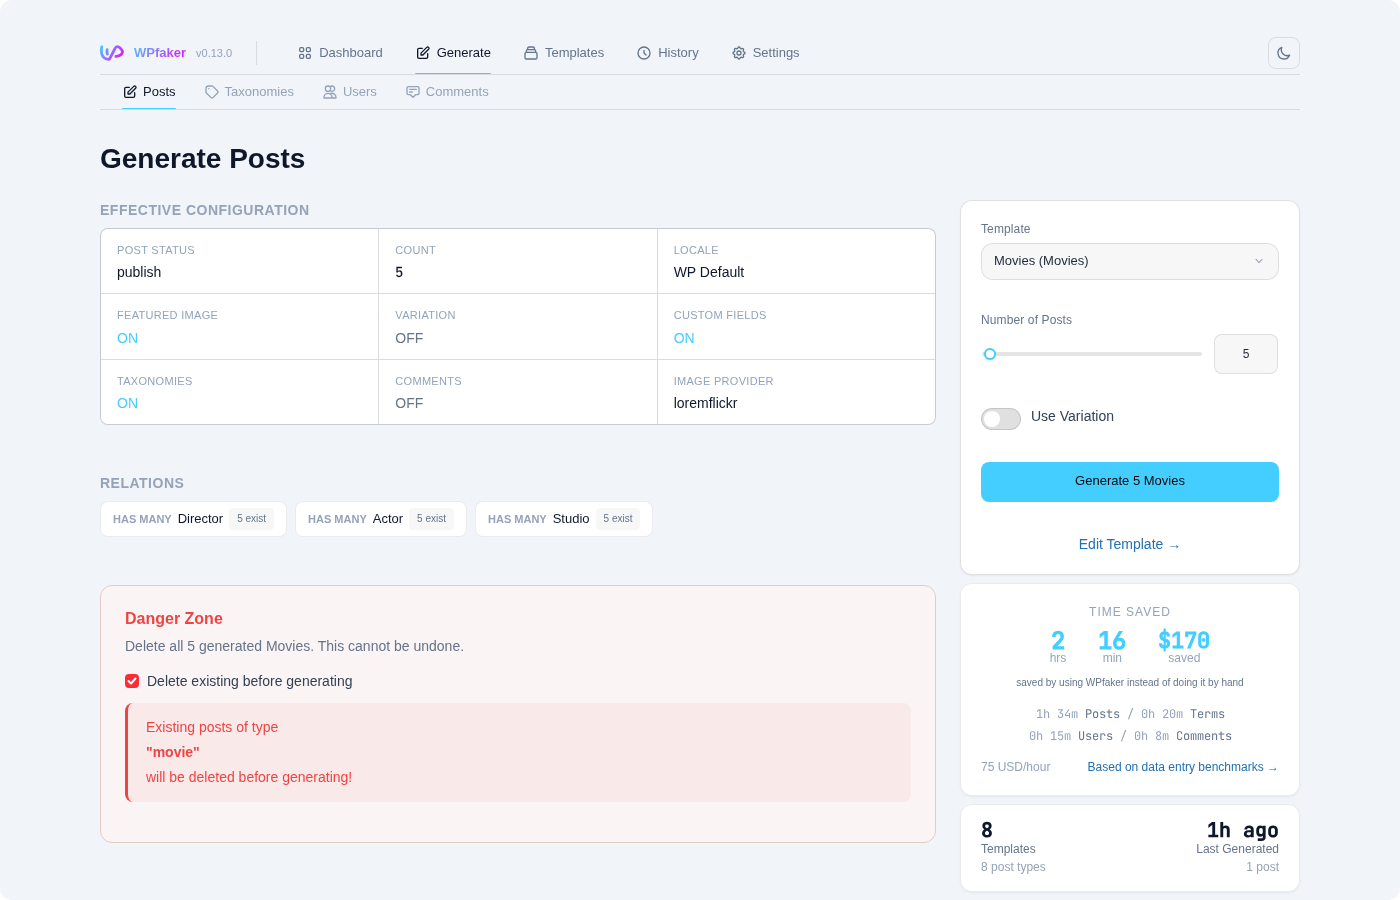
Task: Open Settings using the gear icon
Action: tap(739, 52)
